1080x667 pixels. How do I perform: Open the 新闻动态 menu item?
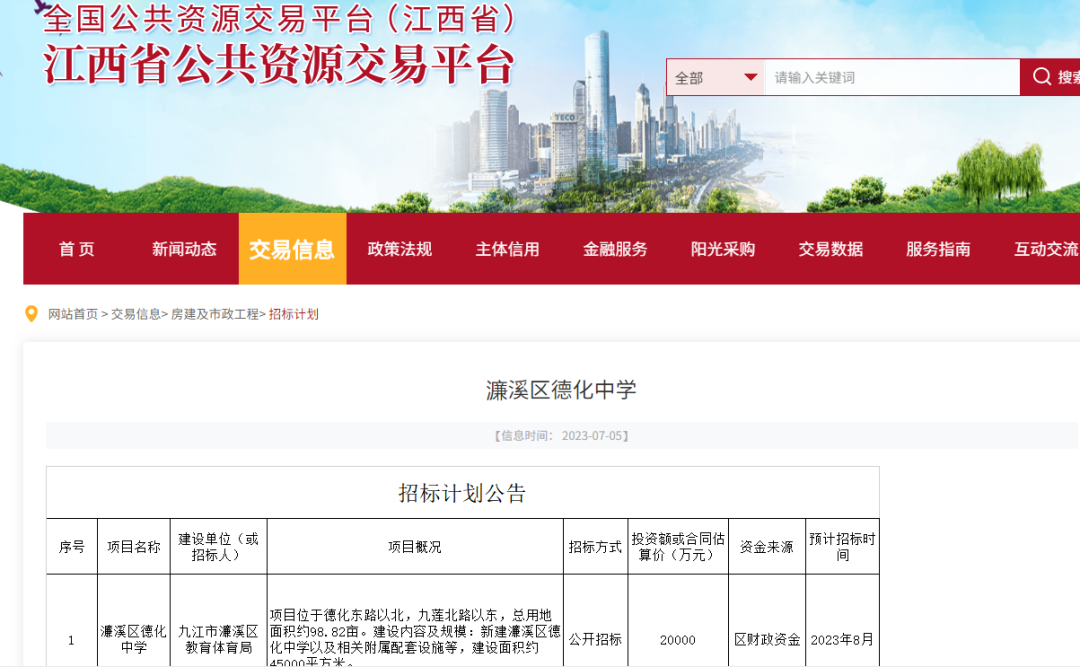[184, 249]
